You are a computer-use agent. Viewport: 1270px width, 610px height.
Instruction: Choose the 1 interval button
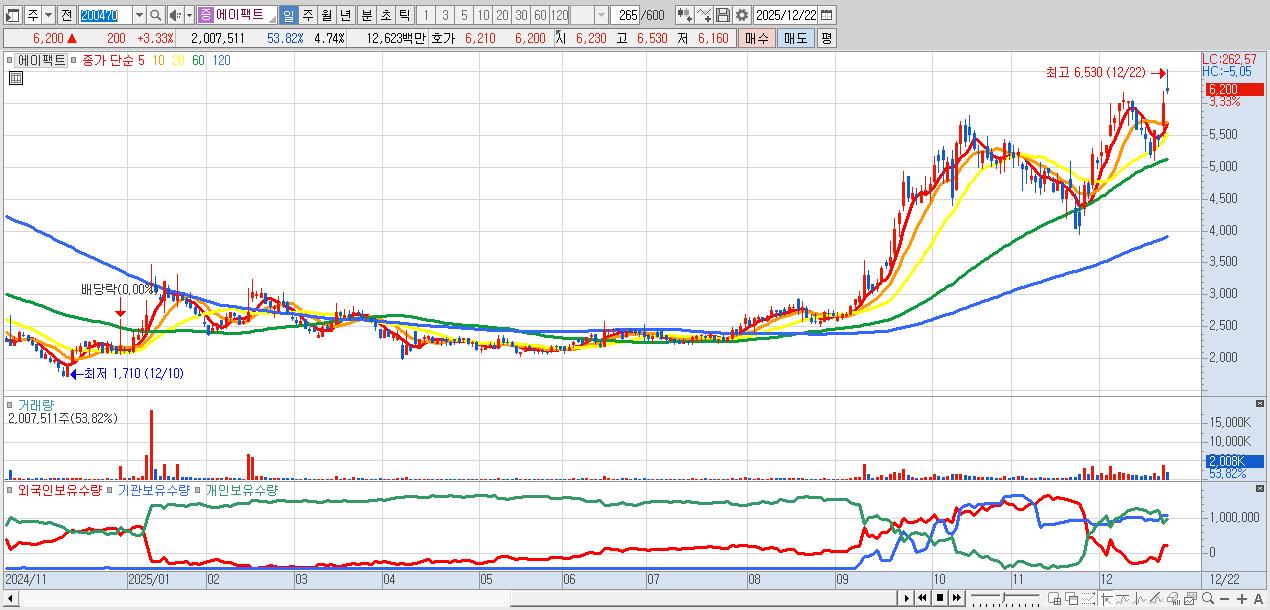pyautogui.click(x=426, y=15)
